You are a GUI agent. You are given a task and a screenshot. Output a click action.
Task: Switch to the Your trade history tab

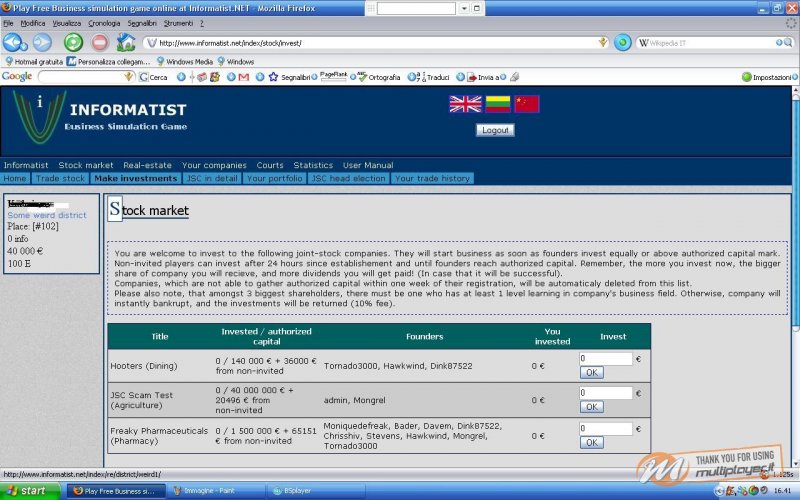[x=432, y=179]
